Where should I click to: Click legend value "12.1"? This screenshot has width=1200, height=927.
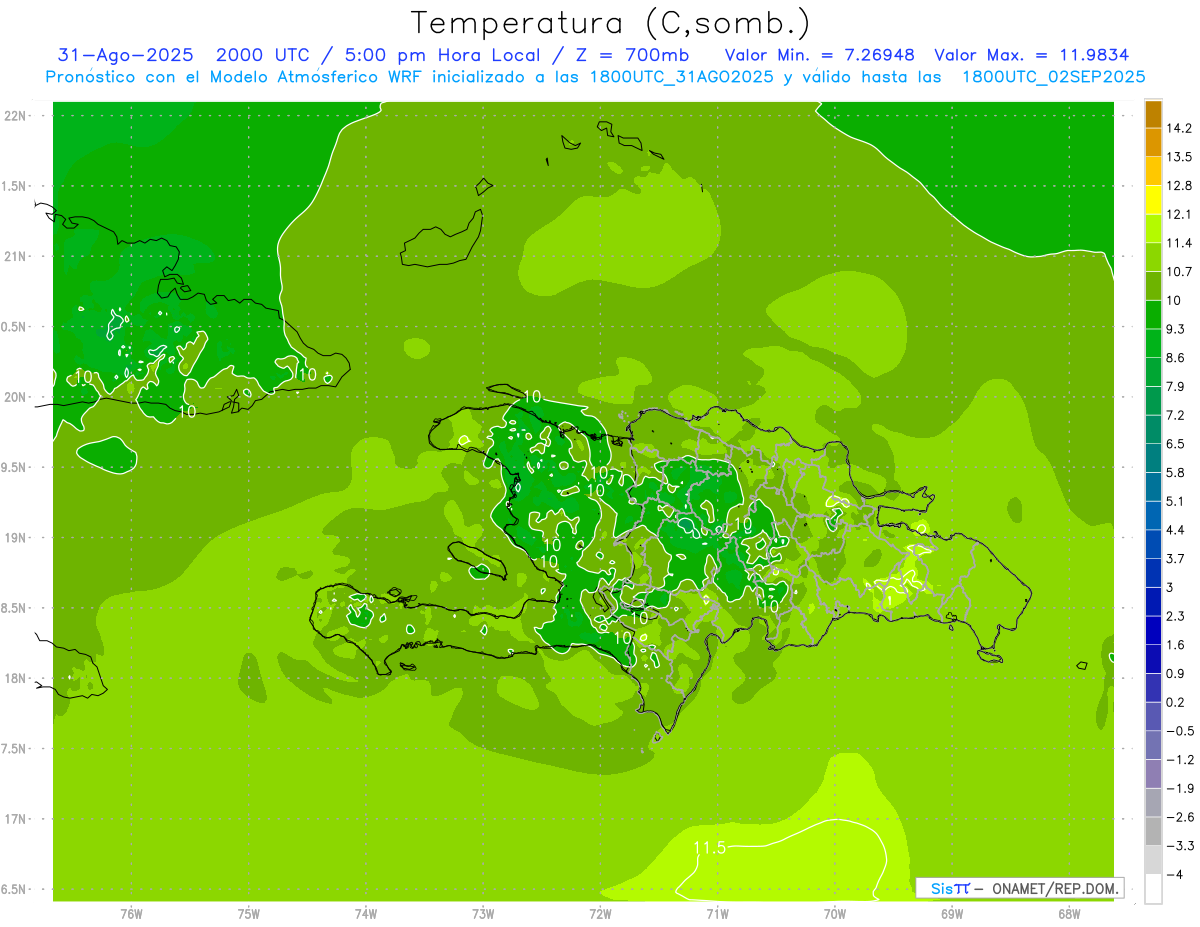click(x=1180, y=214)
